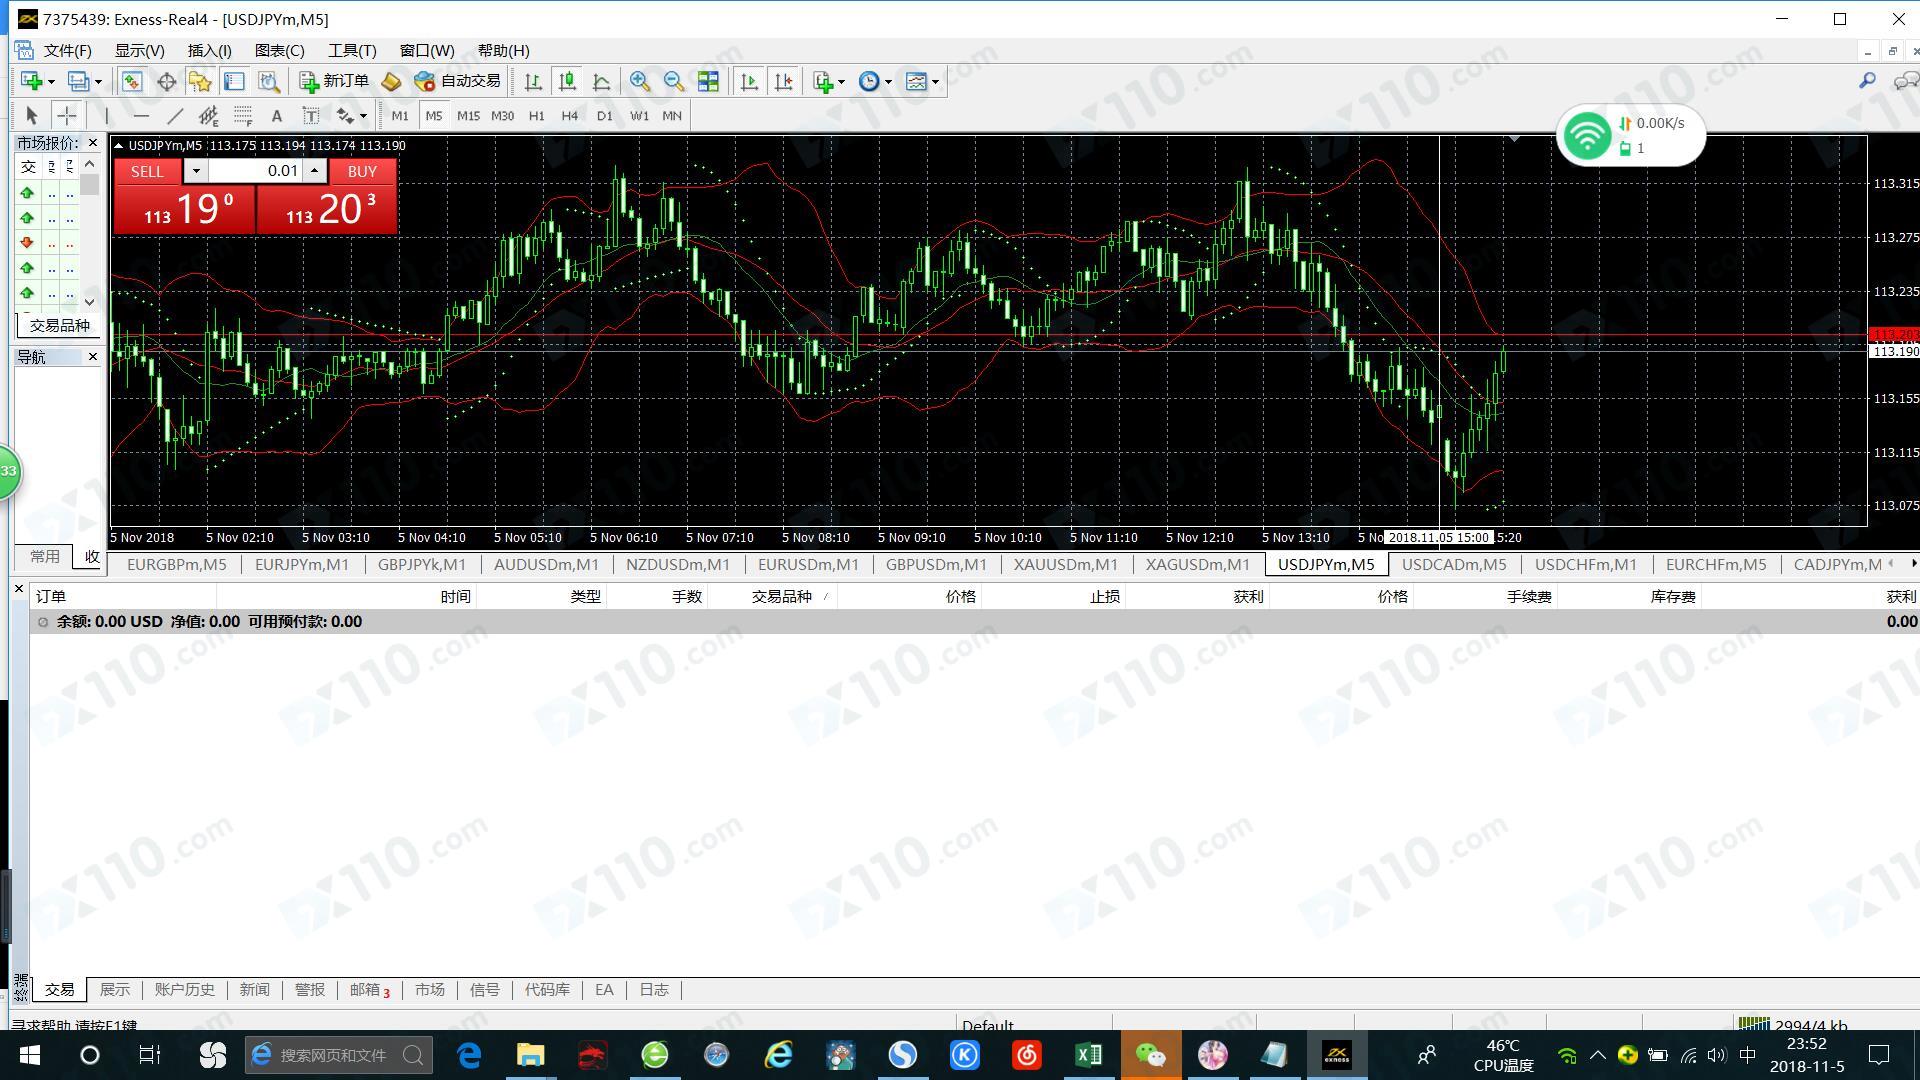Image resolution: width=1920 pixels, height=1080 pixels.
Task: Toggle Auto Trading (自动交易)
Action: 457,81
